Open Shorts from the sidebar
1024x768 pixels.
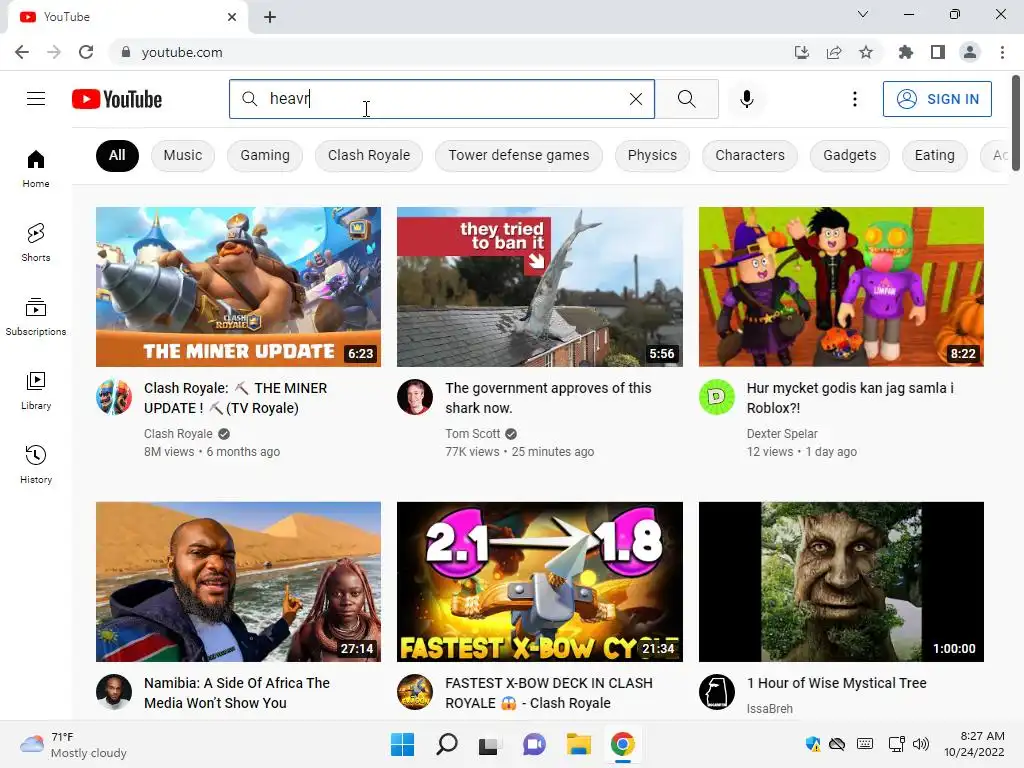[36, 242]
